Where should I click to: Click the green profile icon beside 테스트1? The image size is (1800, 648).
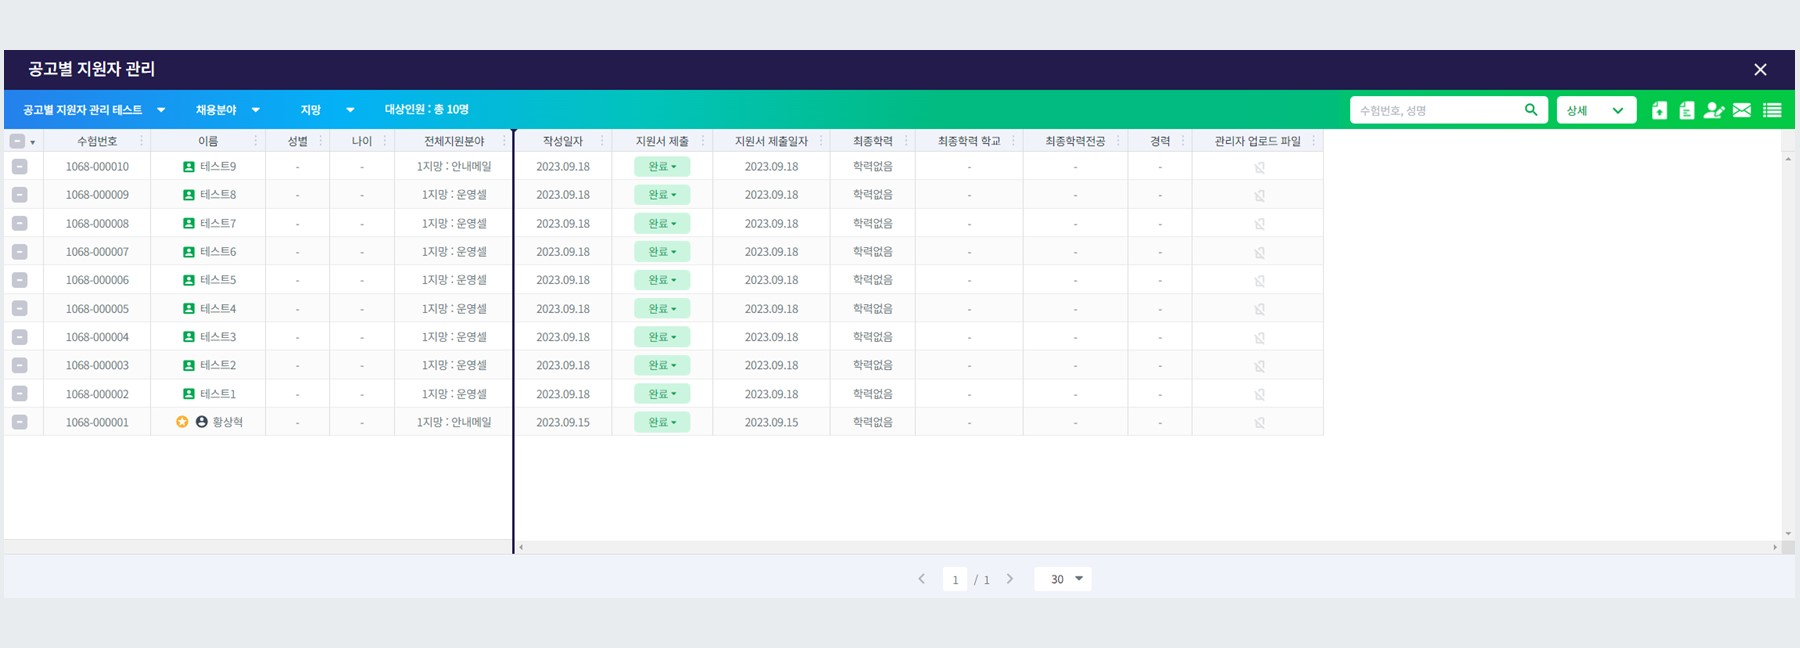point(189,394)
